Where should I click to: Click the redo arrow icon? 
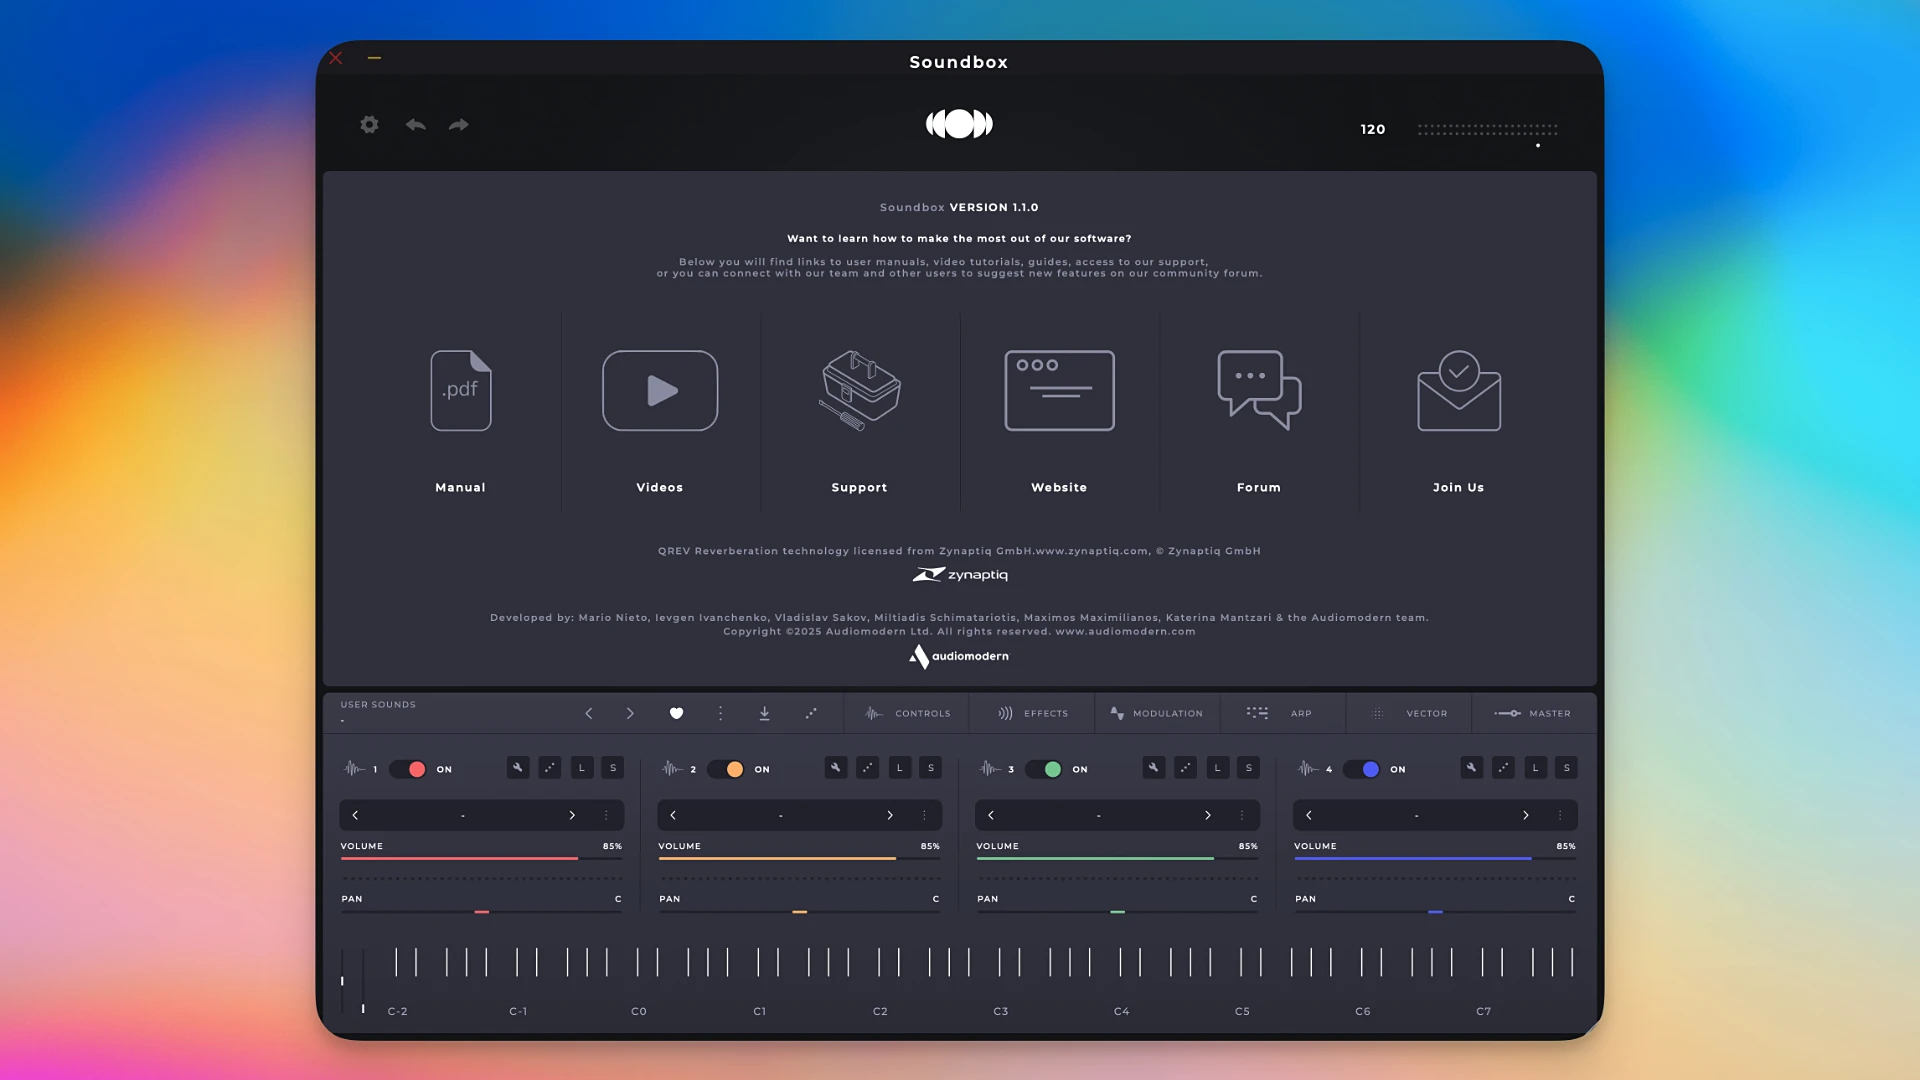[x=459, y=125]
